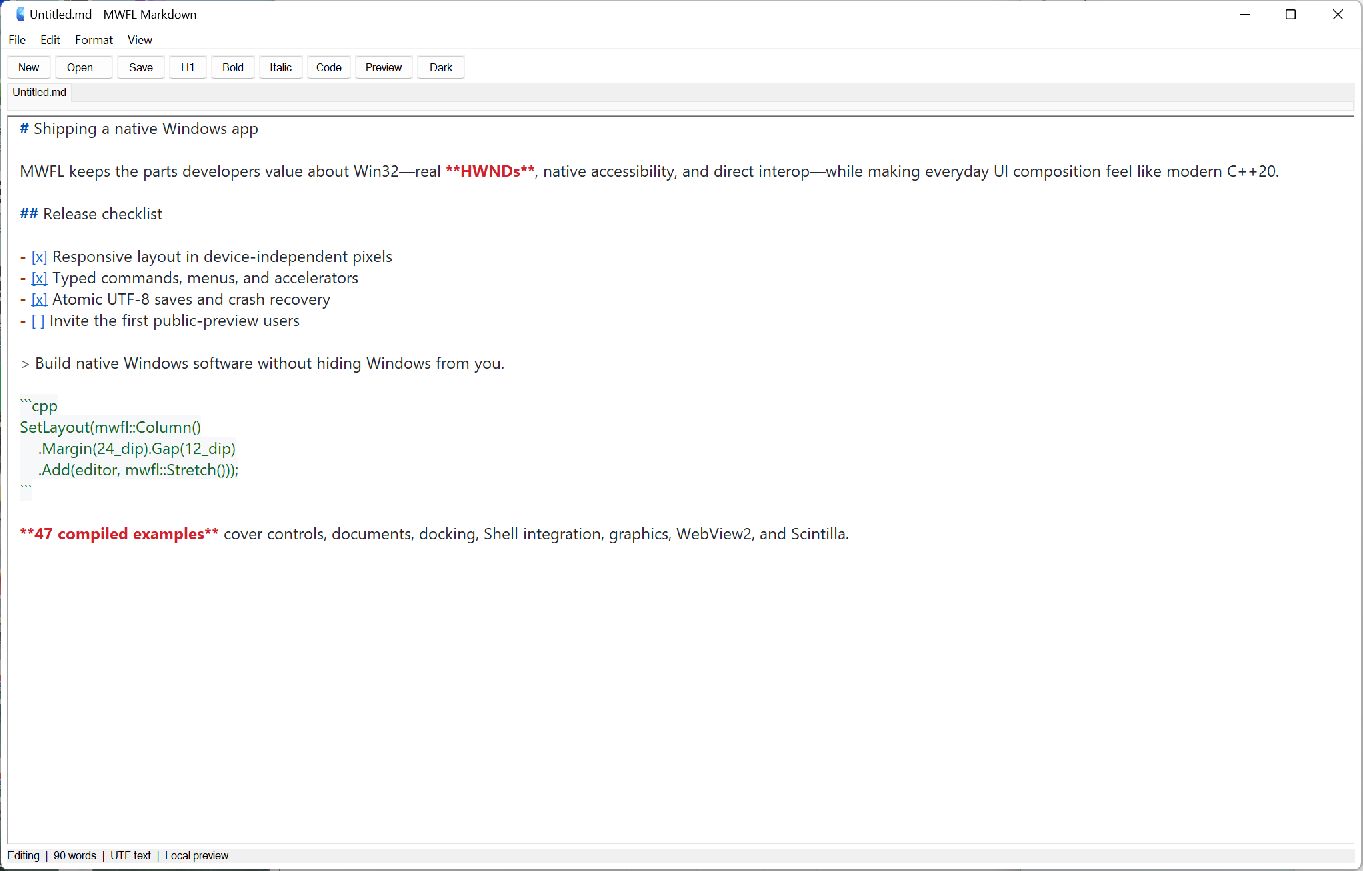Open the File menu
Image resolution: width=1363 pixels, height=871 pixels.
(x=17, y=40)
